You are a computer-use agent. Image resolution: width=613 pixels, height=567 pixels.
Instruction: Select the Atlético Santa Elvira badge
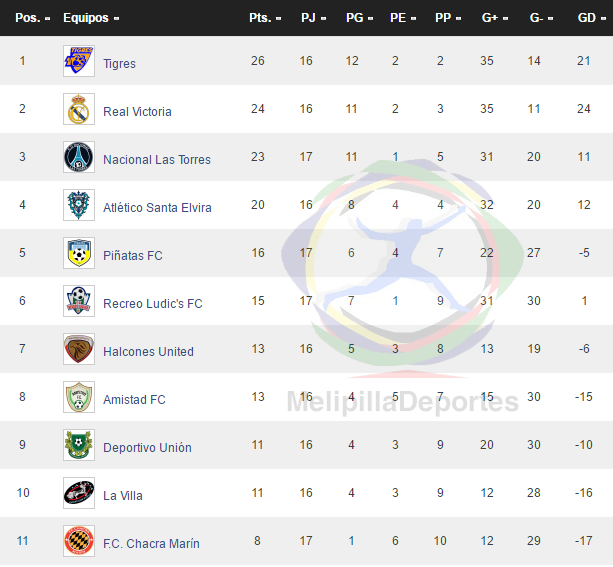coord(79,205)
